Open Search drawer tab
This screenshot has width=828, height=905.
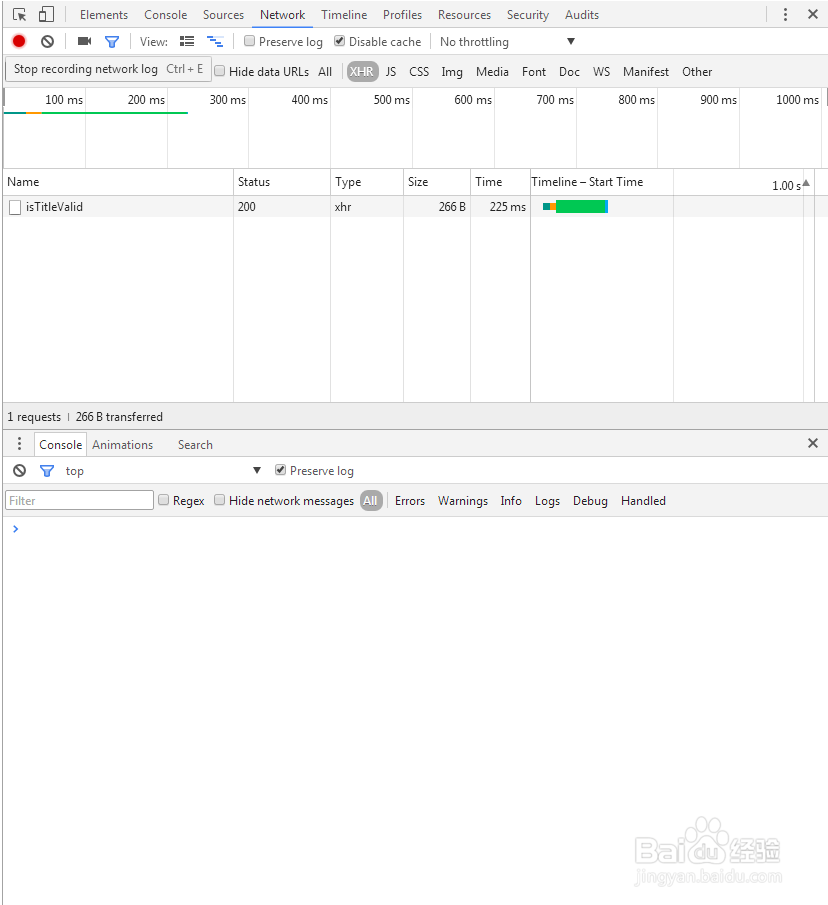(195, 444)
